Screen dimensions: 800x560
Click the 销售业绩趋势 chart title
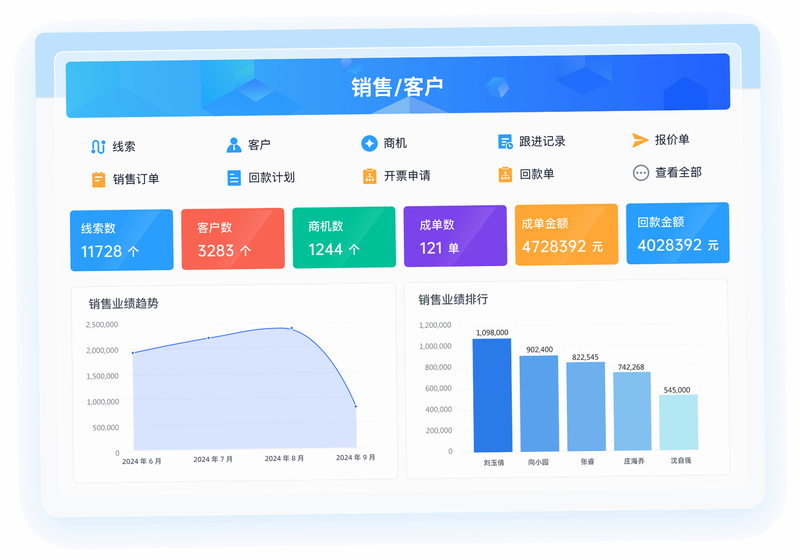[x=123, y=304]
